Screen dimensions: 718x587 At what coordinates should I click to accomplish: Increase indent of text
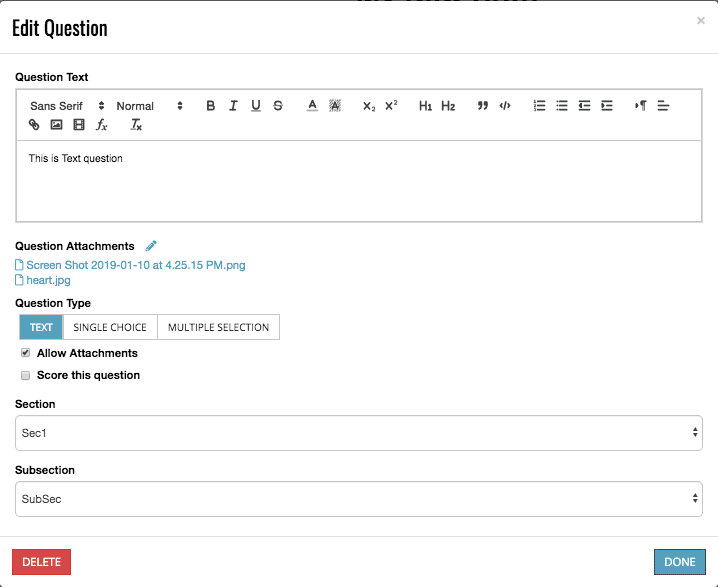pyautogui.click(x=607, y=106)
